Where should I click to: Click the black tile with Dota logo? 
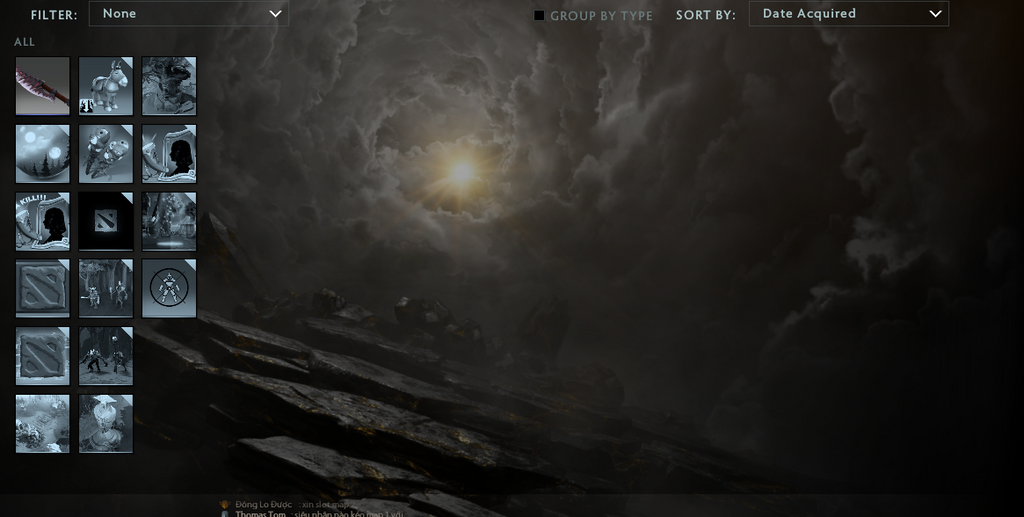(x=106, y=221)
